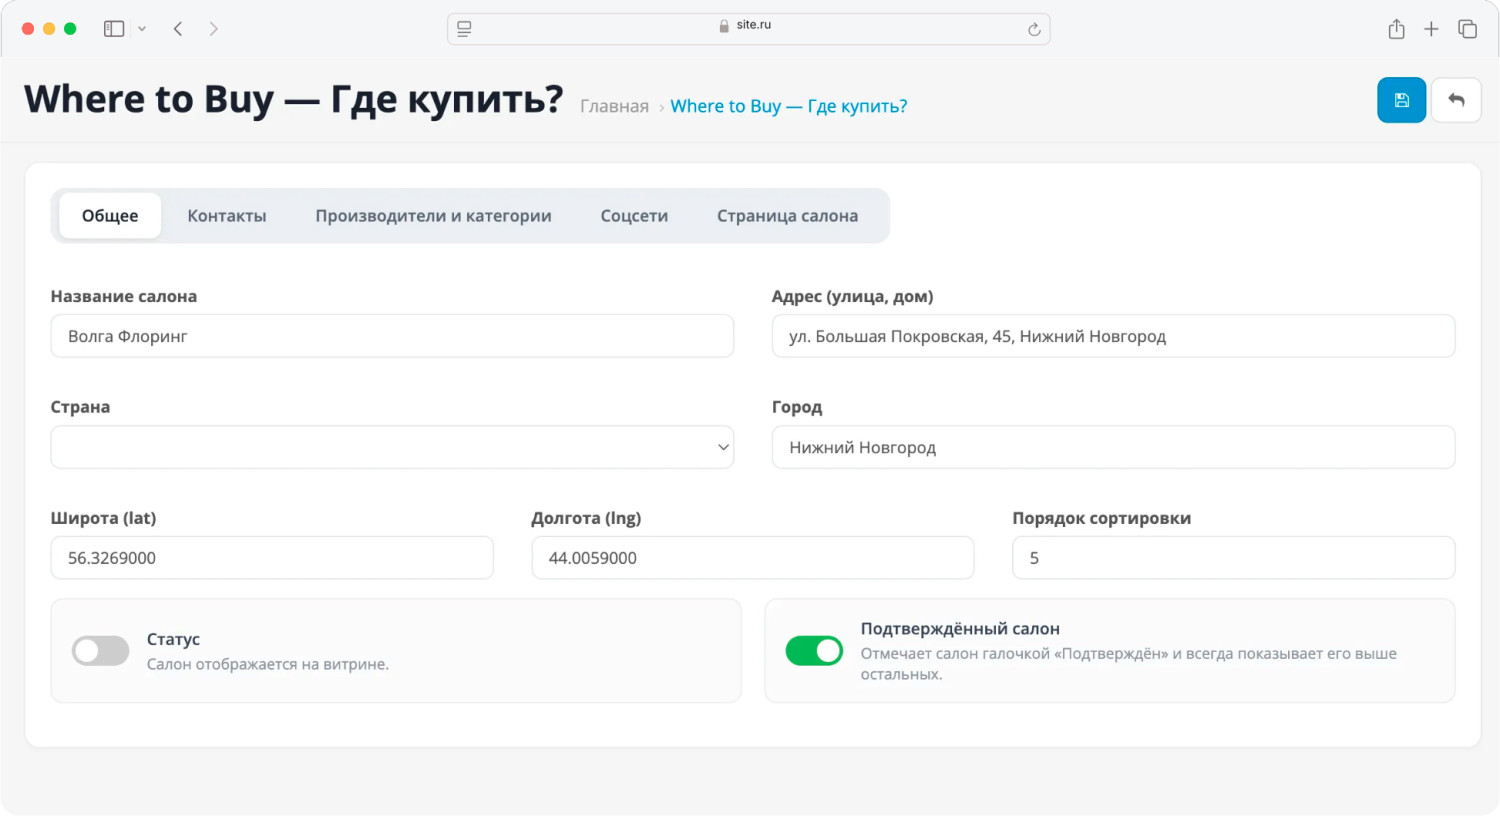Follow the Главная breadcrumb link
This screenshot has height=816, width=1500.
[x=614, y=106]
